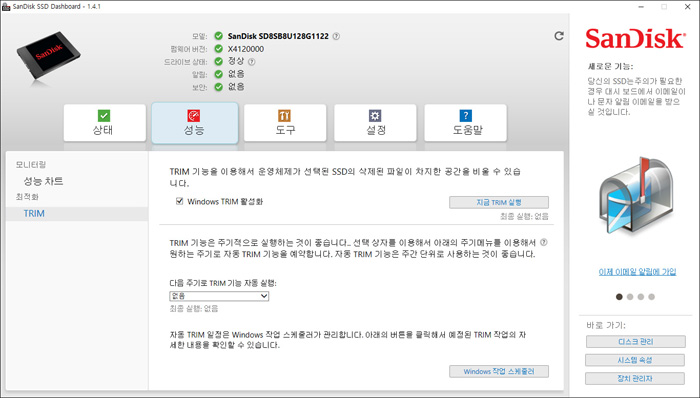Click the help icon after the TRIM schedule description
Image resolution: width=700 pixels, height=398 pixels.
(543, 243)
